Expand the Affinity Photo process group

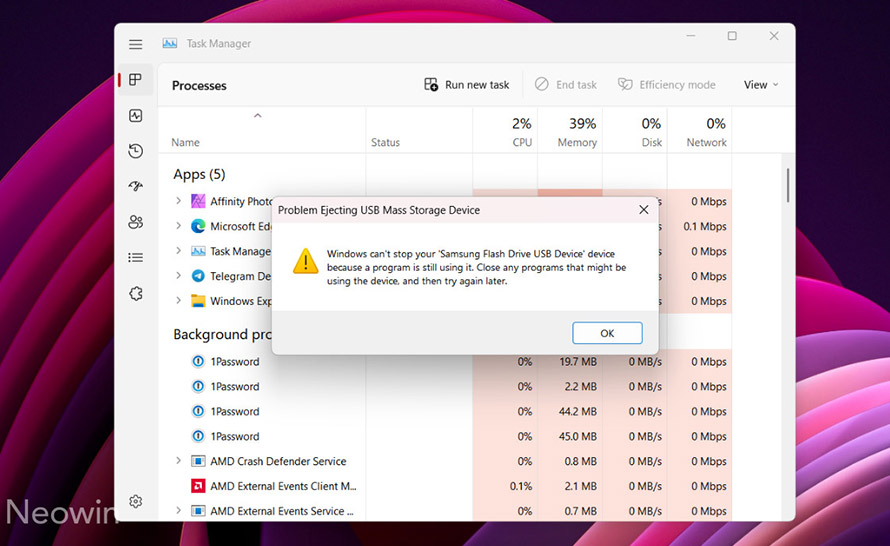pyautogui.click(x=178, y=201)
